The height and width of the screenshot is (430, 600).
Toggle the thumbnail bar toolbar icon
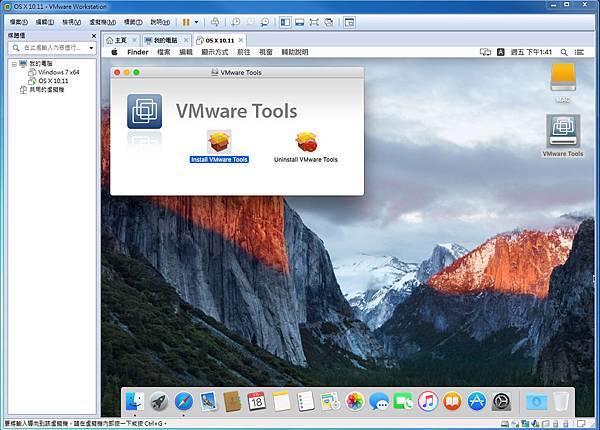click(300, 22)
